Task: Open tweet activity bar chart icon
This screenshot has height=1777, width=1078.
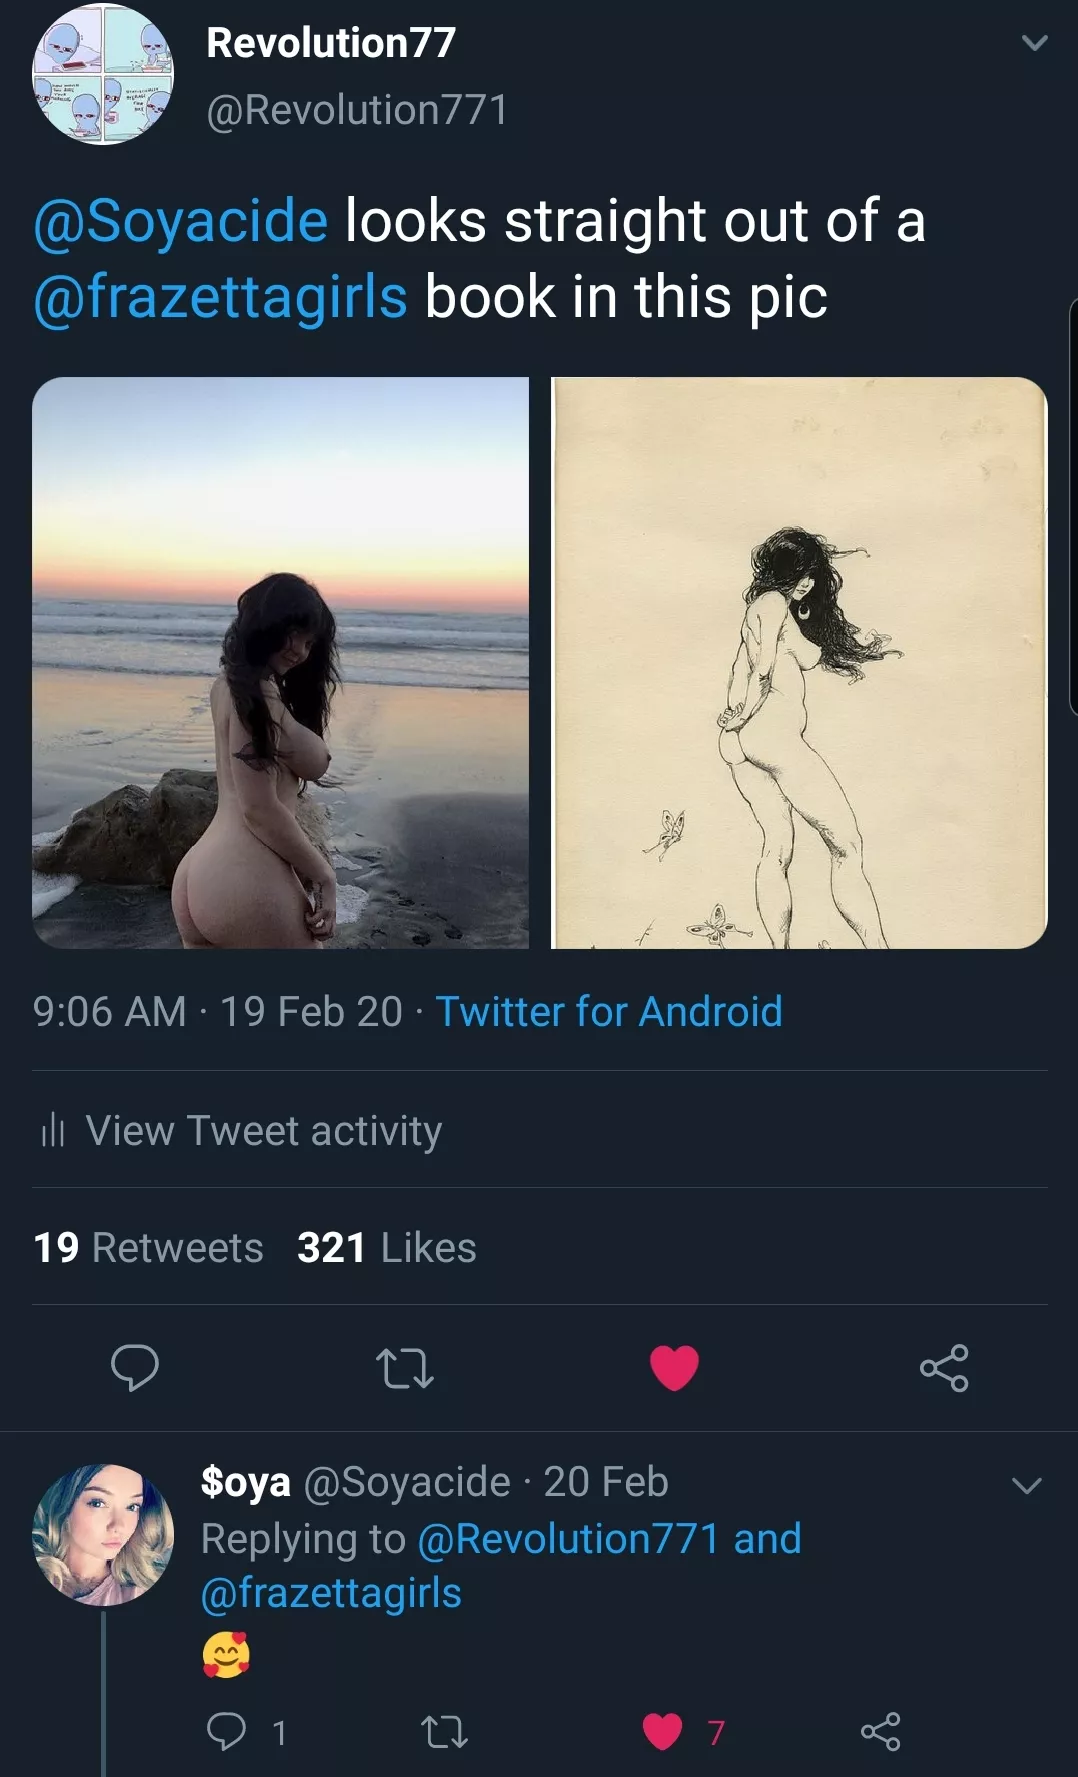Action: click(x=52, y=1131)
